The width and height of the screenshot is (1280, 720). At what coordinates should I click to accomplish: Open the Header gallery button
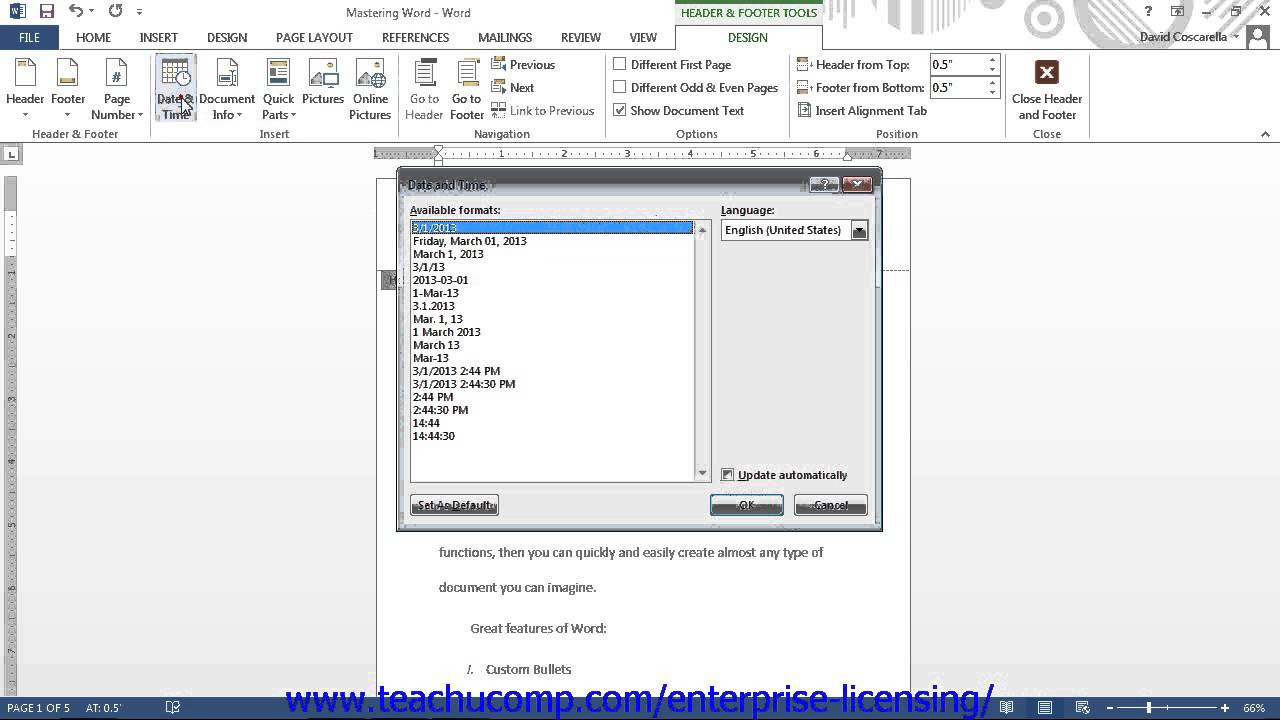pos(25,89)
